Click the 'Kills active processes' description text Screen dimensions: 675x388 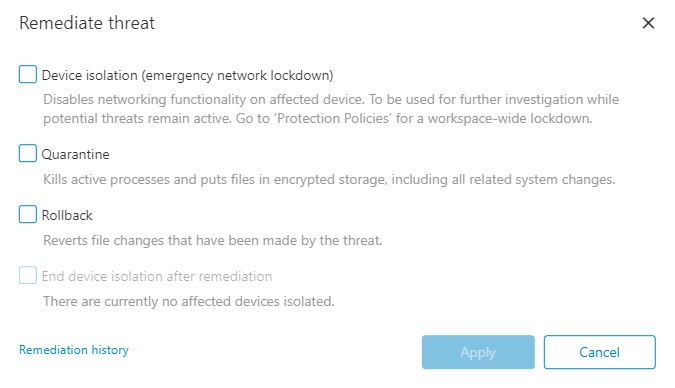click(x=329, y=179)
